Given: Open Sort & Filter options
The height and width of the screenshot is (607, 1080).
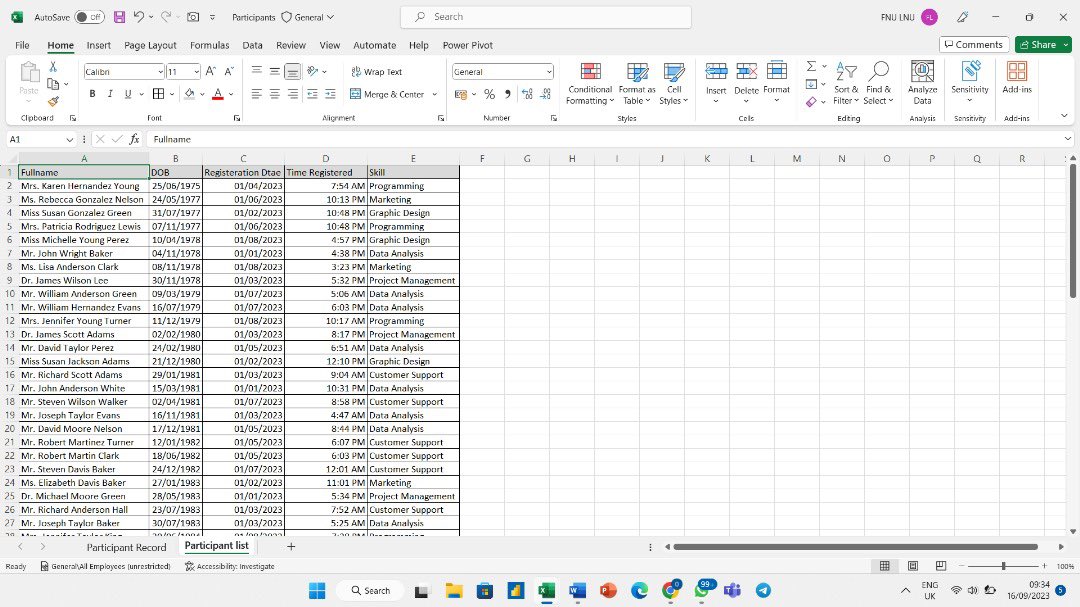Looking at the screenshot, I should pyautogui.click(x=845, y=86).
